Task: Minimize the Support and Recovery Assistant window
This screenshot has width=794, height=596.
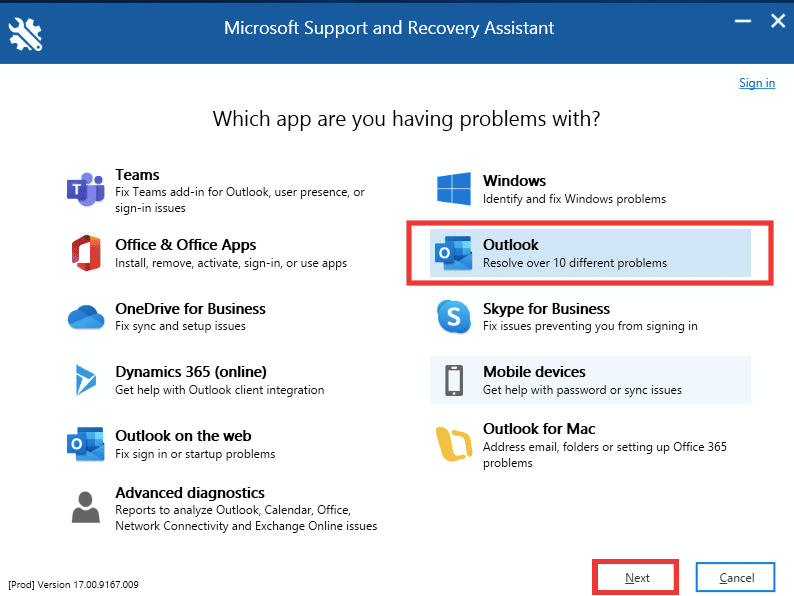Action: coord(743,21)
